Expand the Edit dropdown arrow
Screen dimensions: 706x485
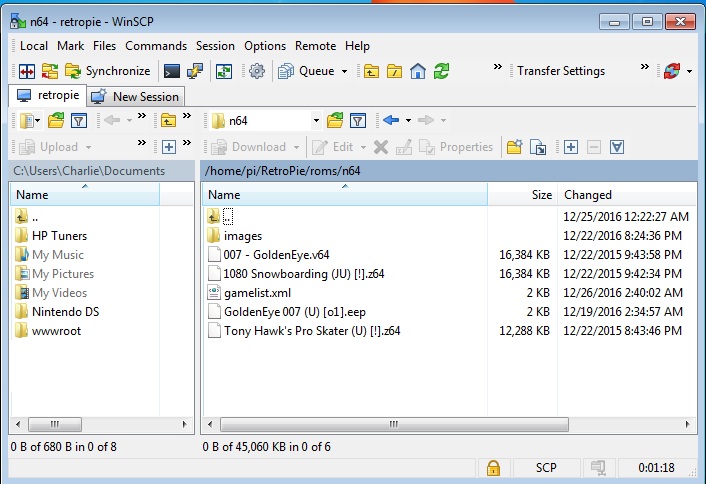click(x=363, y=147)
